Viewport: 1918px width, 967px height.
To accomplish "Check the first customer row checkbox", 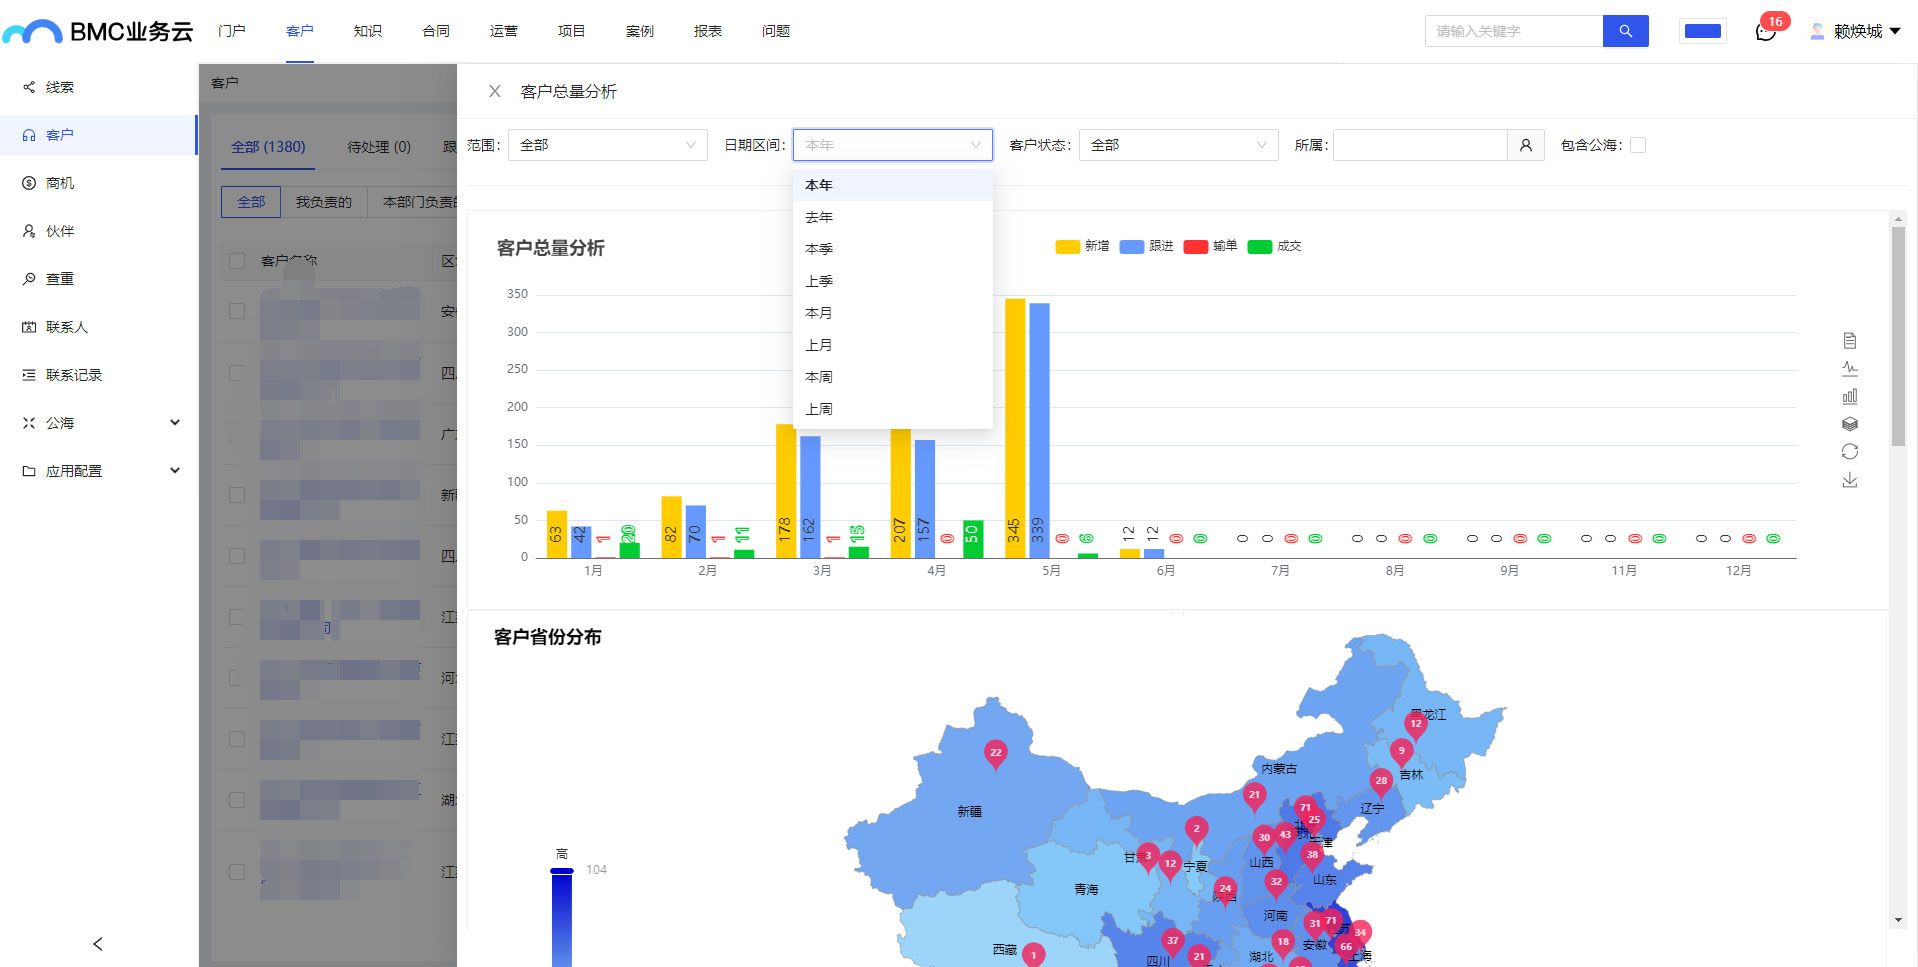I will click(x=237, y=311).
